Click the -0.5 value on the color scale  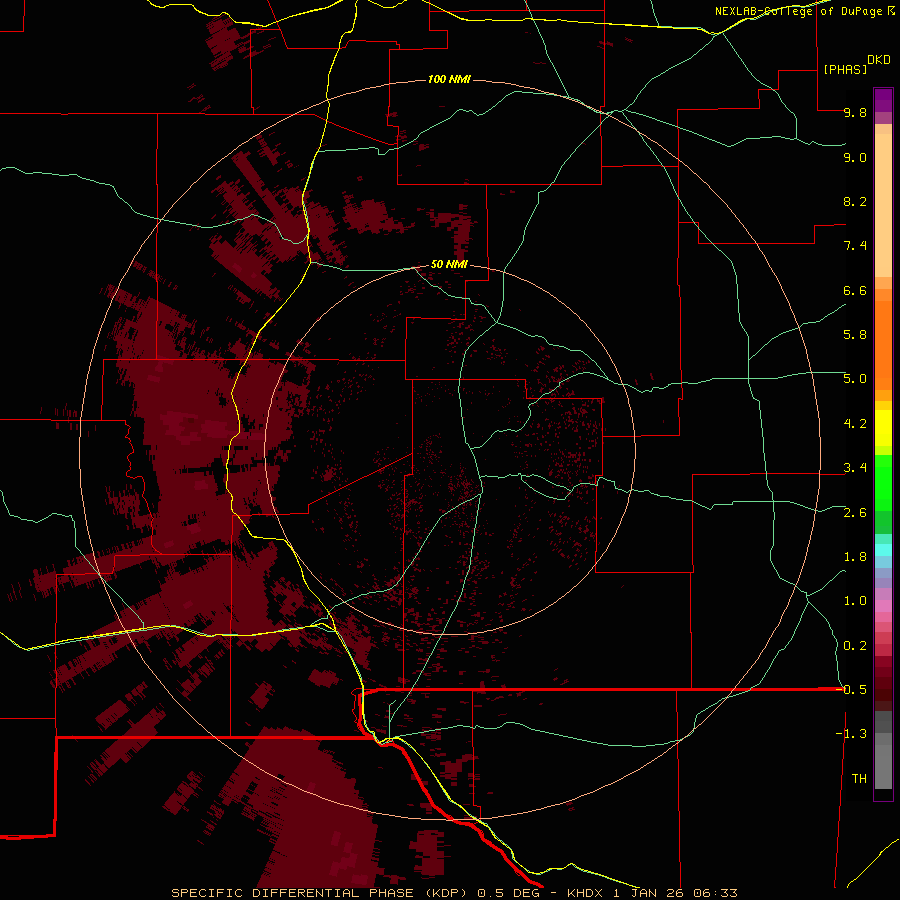(x=852, y=689)
